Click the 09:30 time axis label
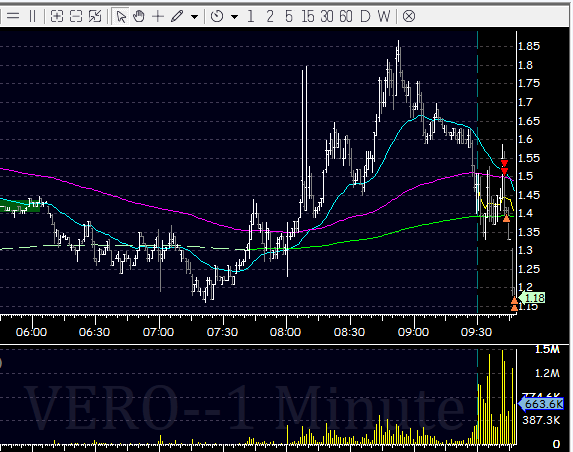The image size is (573, 452). (x=477, y=332)
